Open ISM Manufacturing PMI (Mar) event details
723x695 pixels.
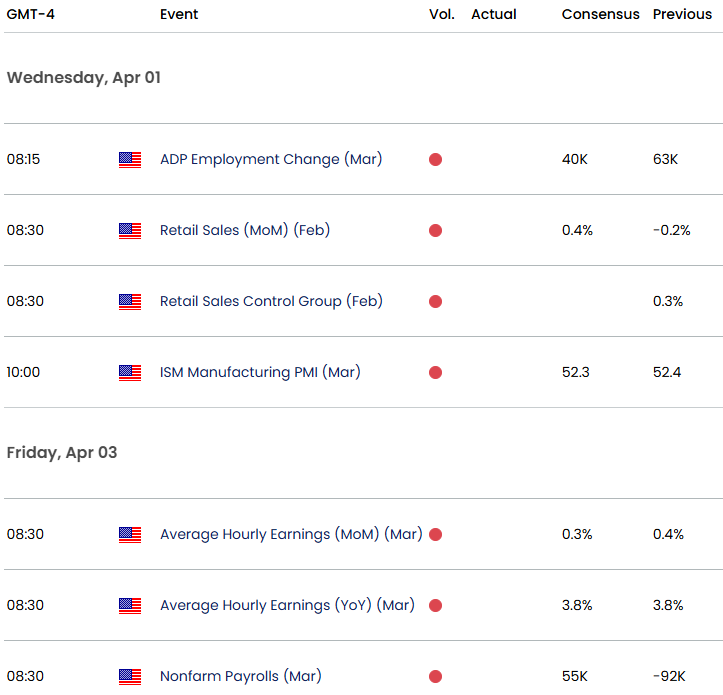(x=260, y=372)
